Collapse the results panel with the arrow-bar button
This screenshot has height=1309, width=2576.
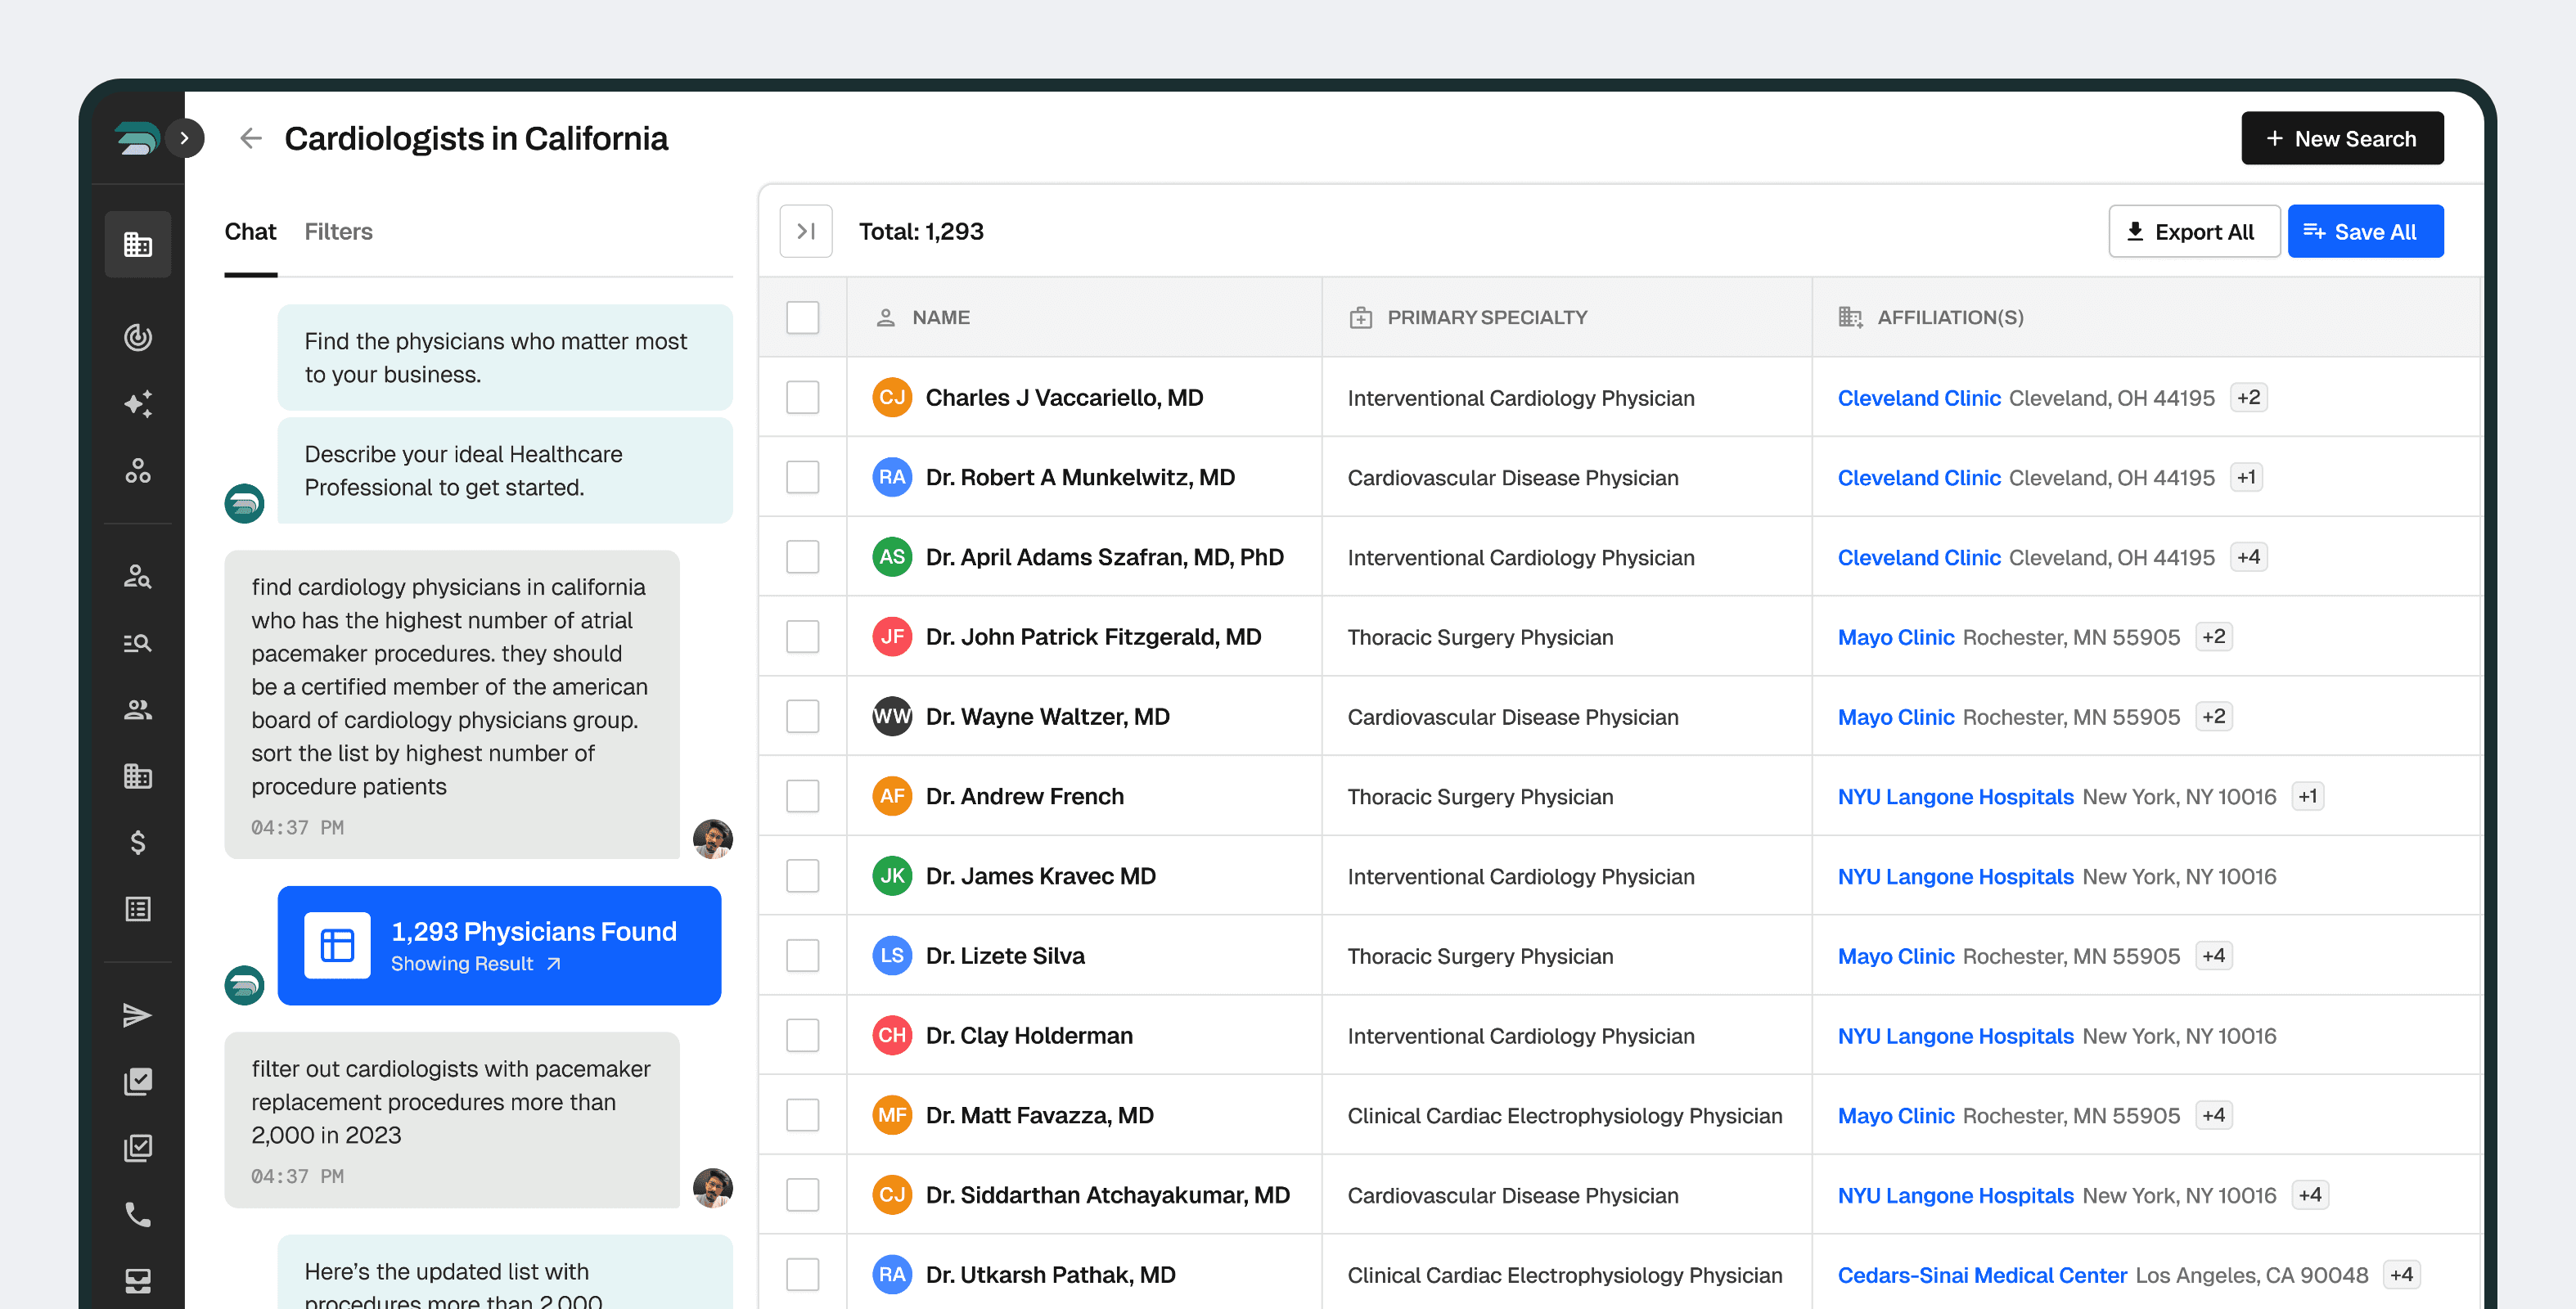click(x=806, y=232)
